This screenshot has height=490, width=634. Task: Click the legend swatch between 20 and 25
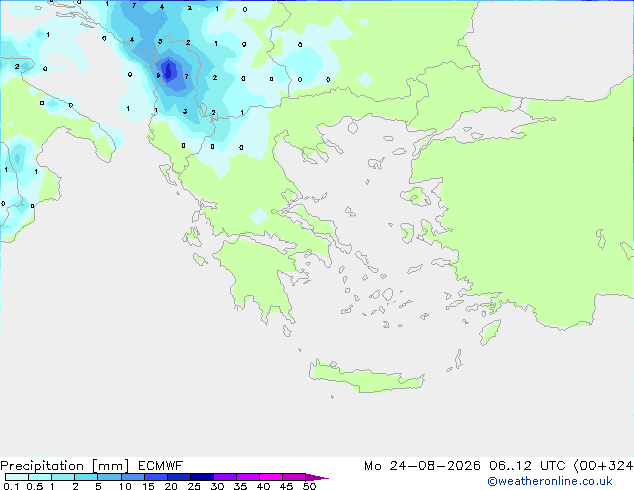coord(178,477)
